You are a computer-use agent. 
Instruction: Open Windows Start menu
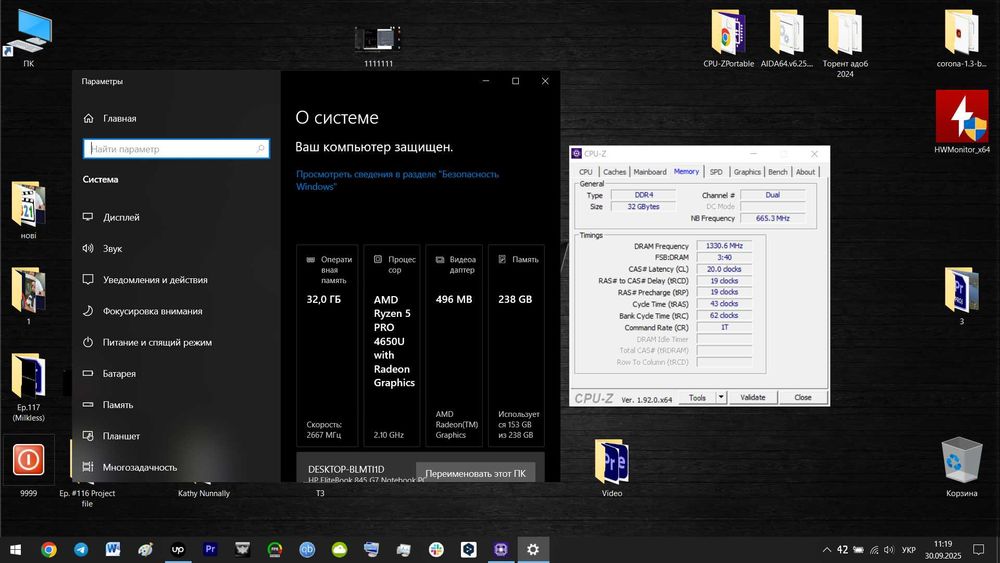16,549
